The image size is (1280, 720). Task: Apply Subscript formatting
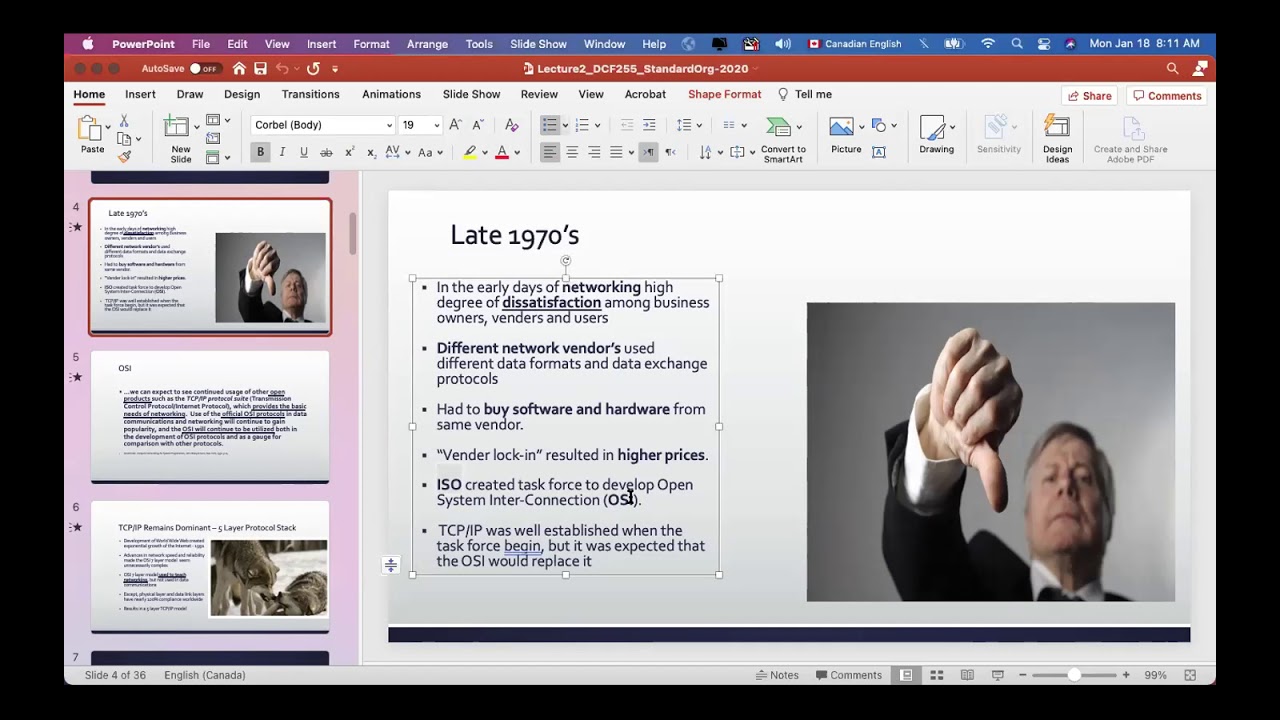(x=371, y=152)
